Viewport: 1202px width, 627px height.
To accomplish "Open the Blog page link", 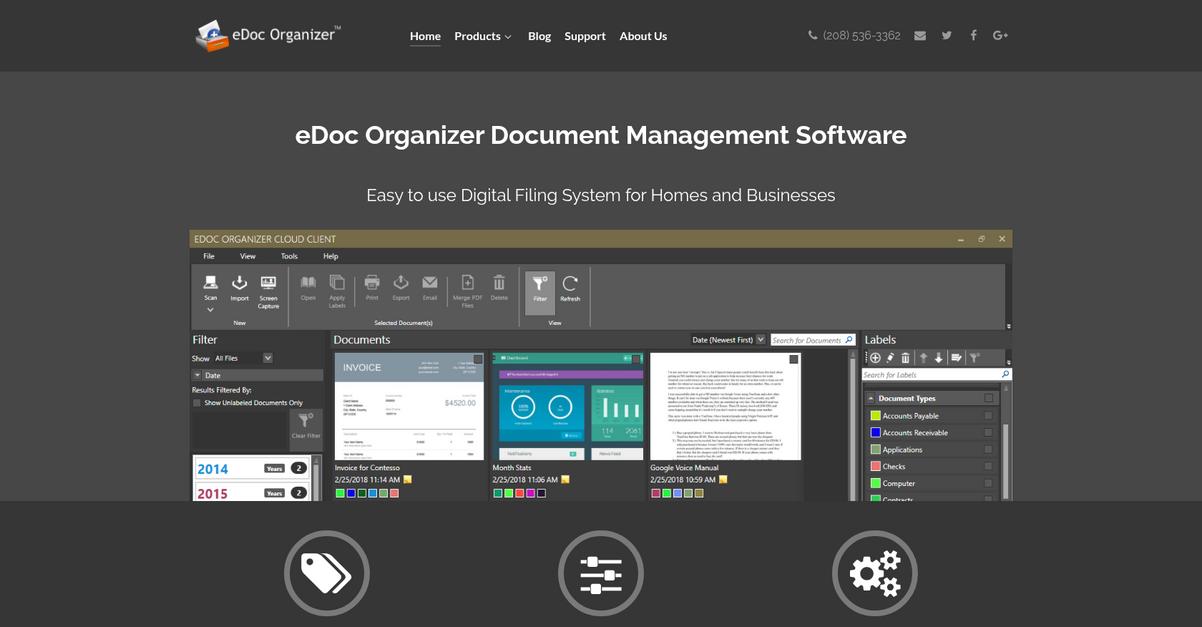I will click(539, 36).
